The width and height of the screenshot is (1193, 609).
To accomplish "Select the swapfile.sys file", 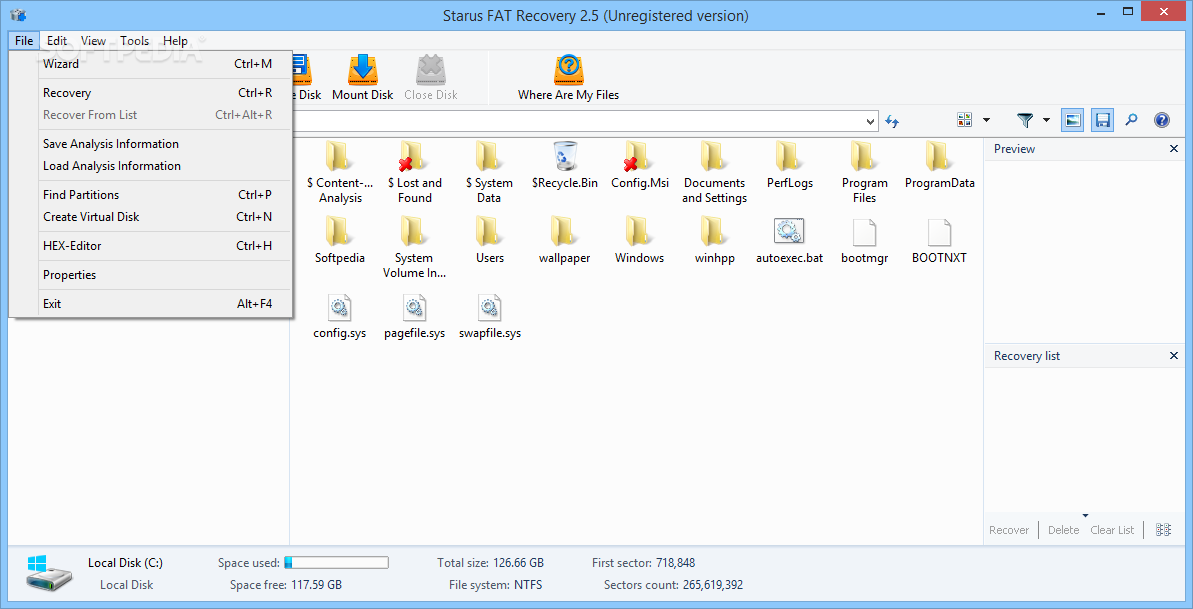I will [x=490, y=315].
